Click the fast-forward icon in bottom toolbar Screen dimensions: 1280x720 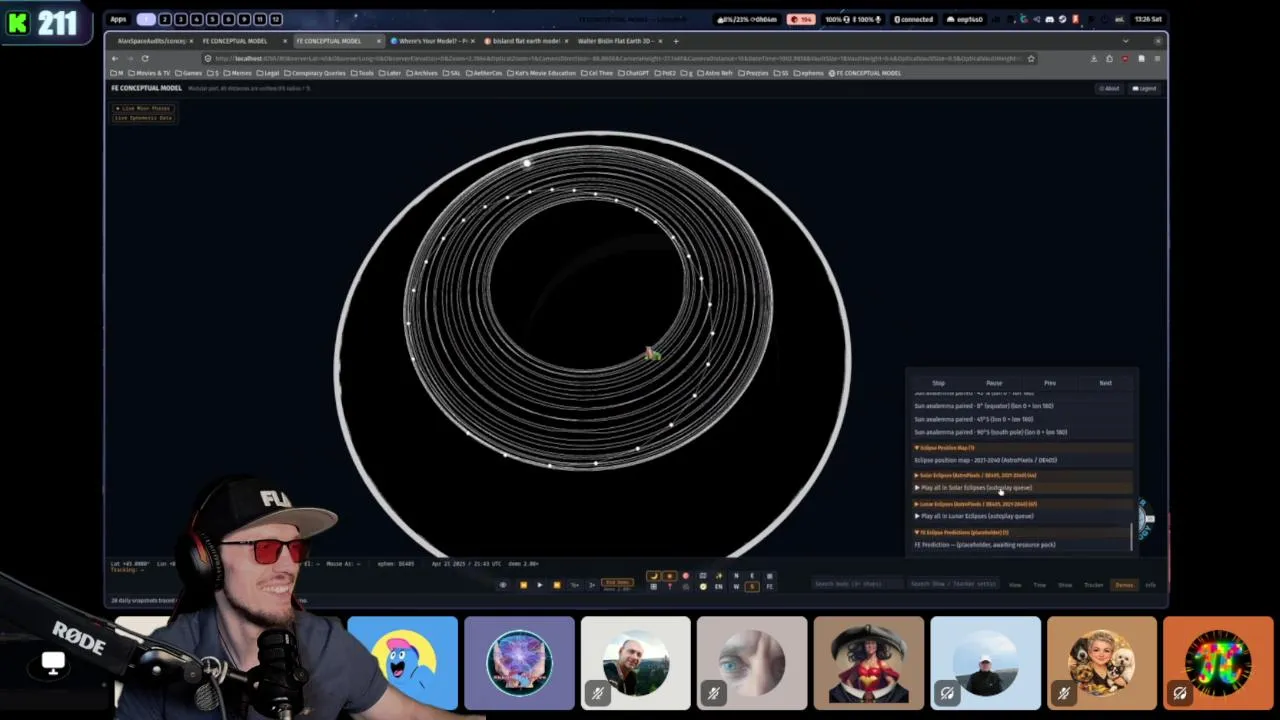557,585
